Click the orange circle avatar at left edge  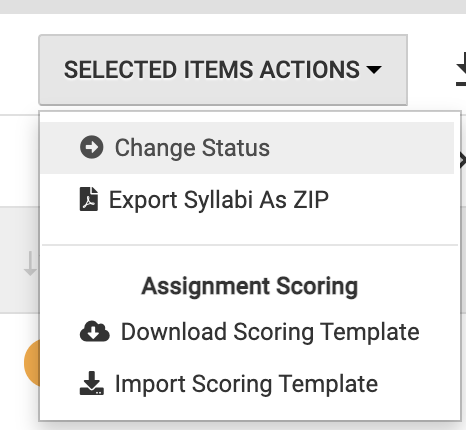tap(32, 363)
